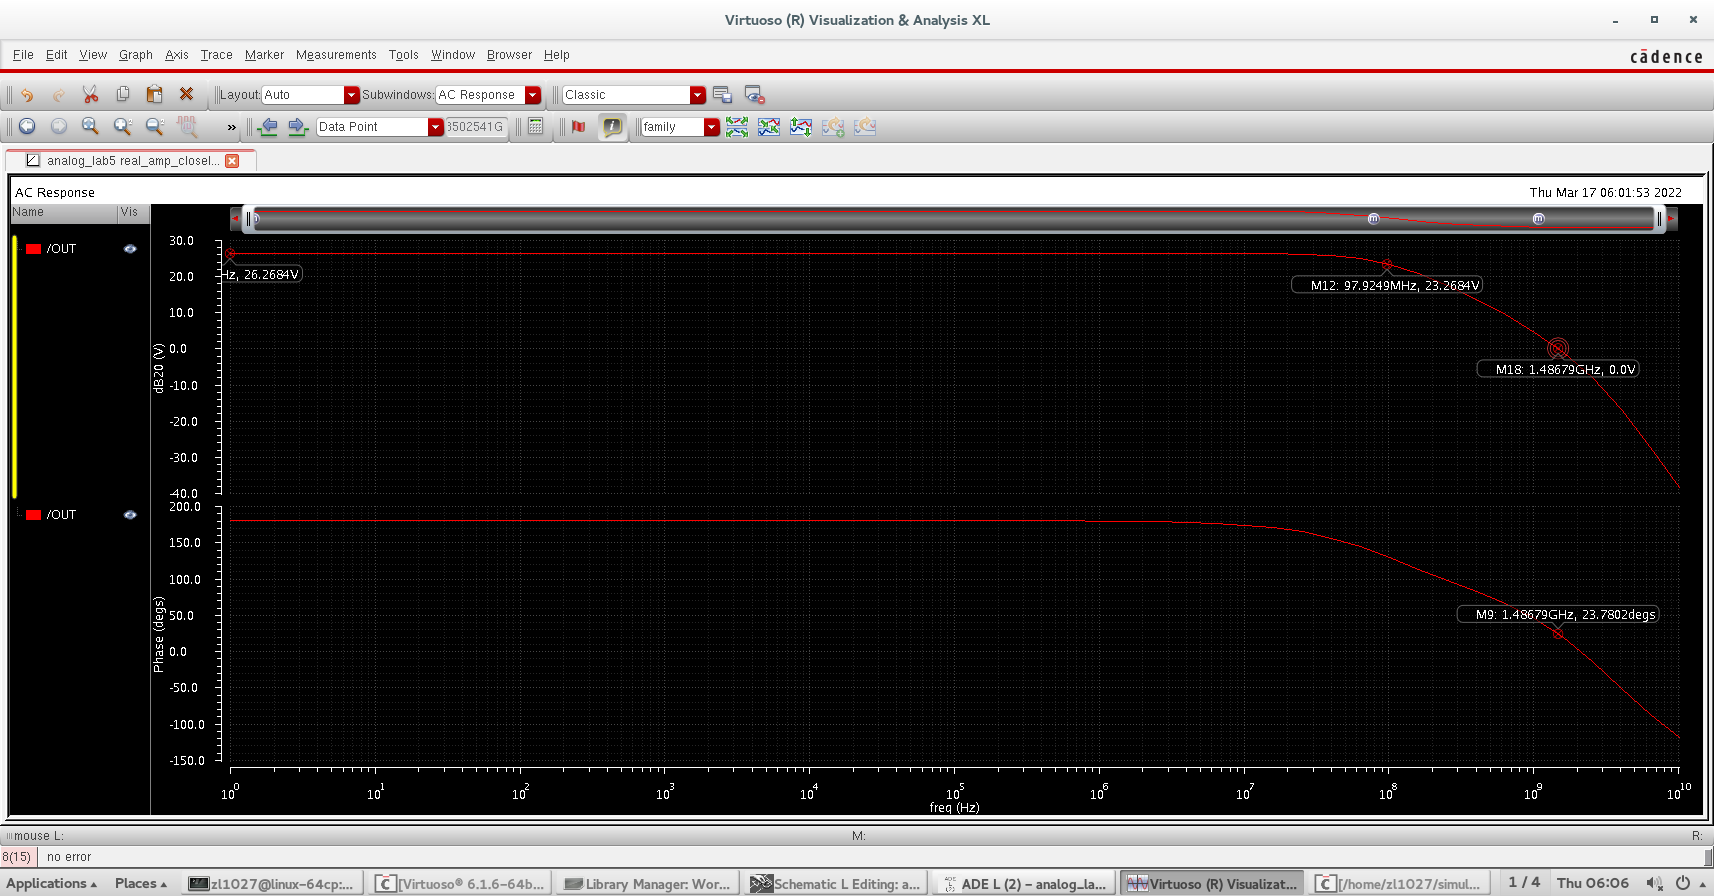This screenshot has height=896, width=1714.
Task: Select the lower /OUT trace name
Action: click(62, 515)
